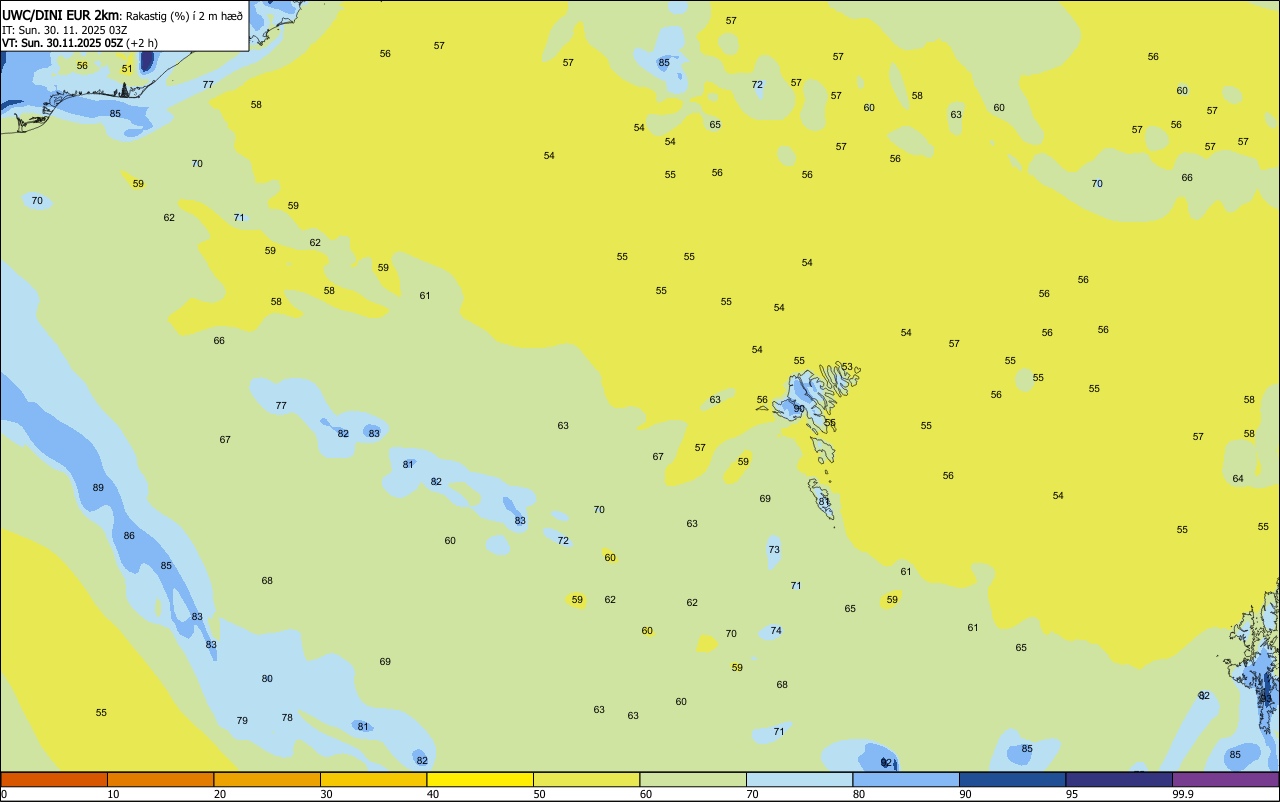This screenshot has height=802, width=1280.
Task: Click the map value 78
Action: pos(287,717)
